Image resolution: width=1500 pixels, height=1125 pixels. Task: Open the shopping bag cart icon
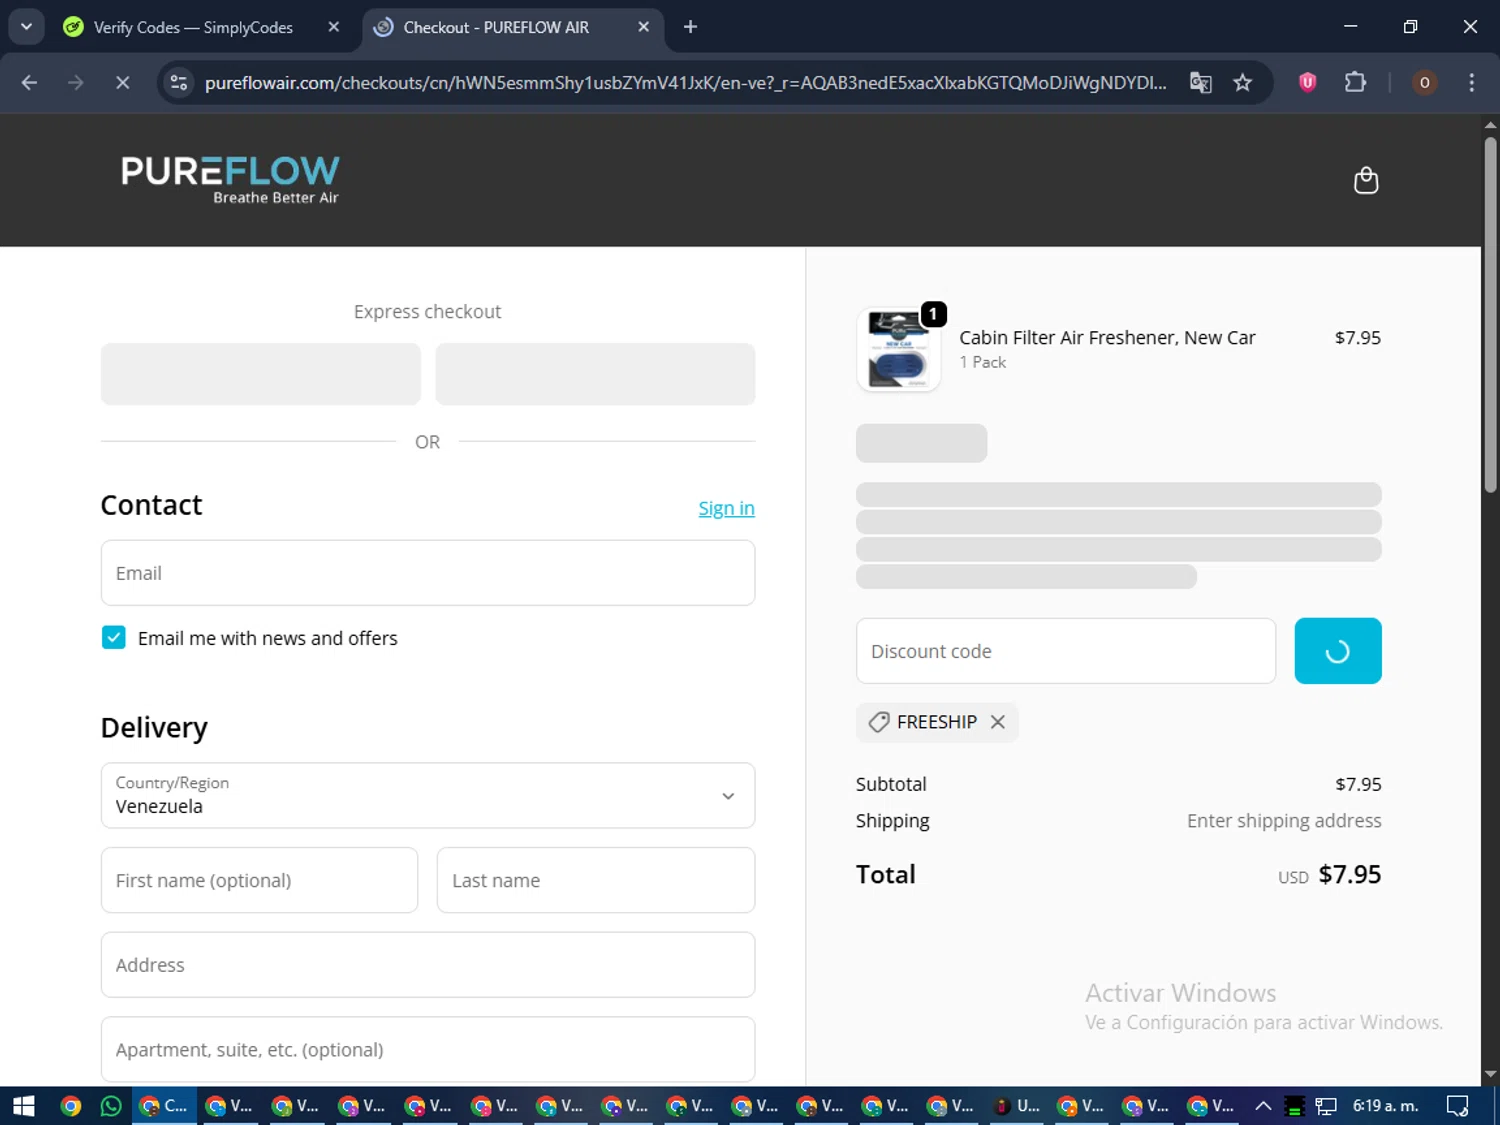tap(1366, 180)
